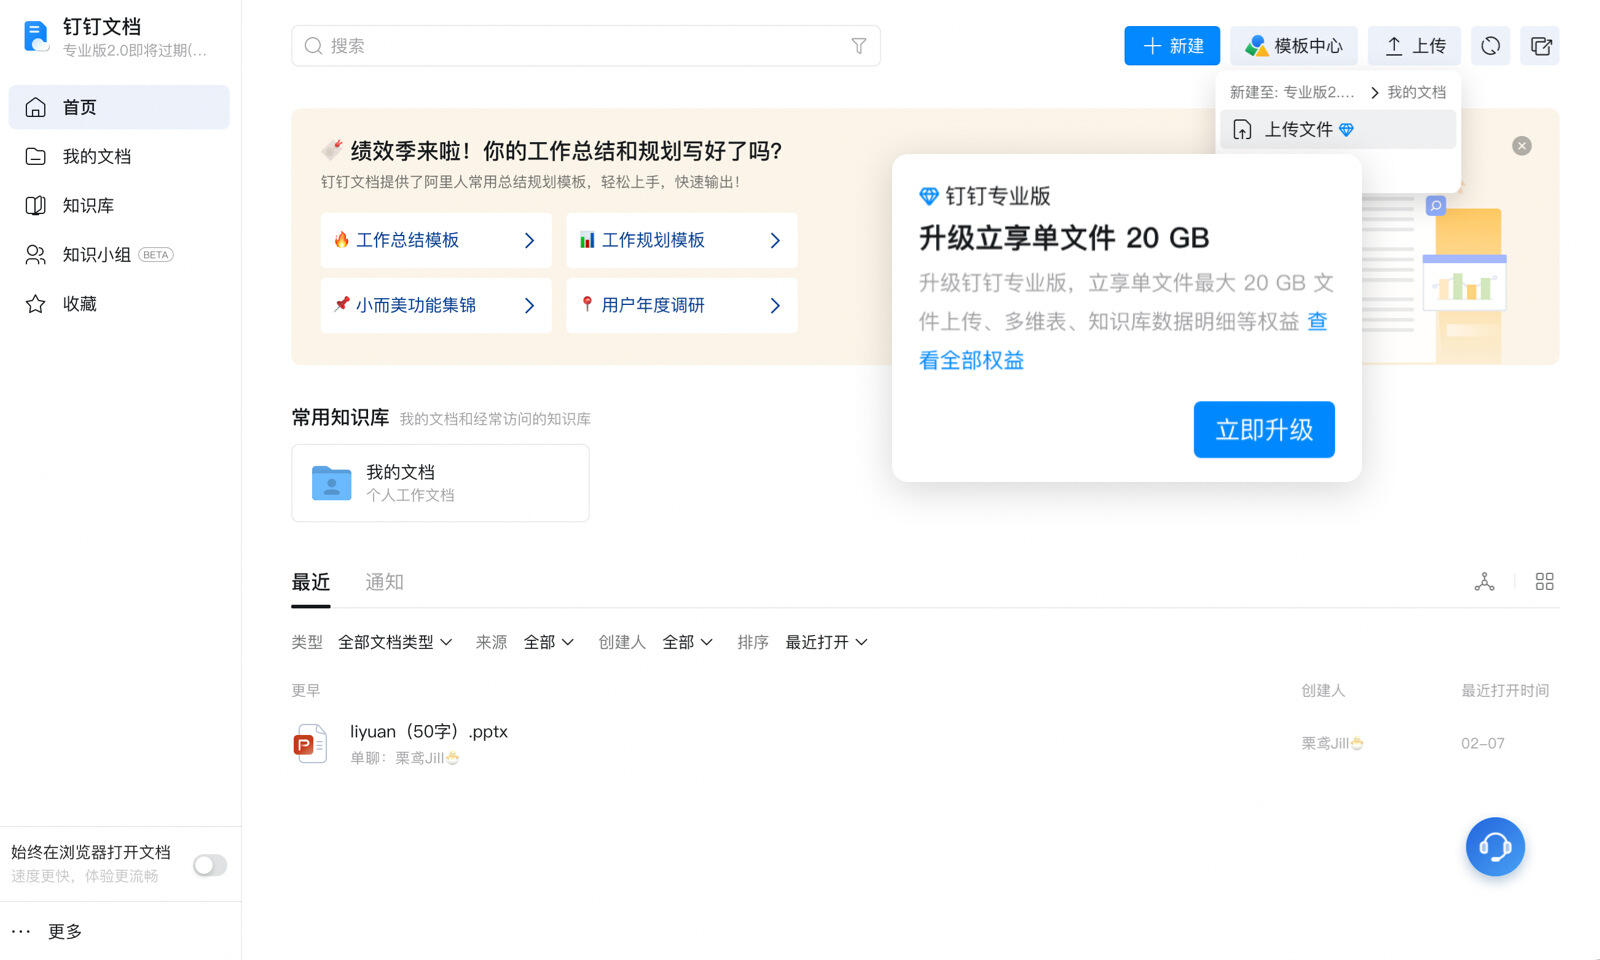Switch to the 最近 tab
Screen dimensions: 1600x960
coord(311,582)
